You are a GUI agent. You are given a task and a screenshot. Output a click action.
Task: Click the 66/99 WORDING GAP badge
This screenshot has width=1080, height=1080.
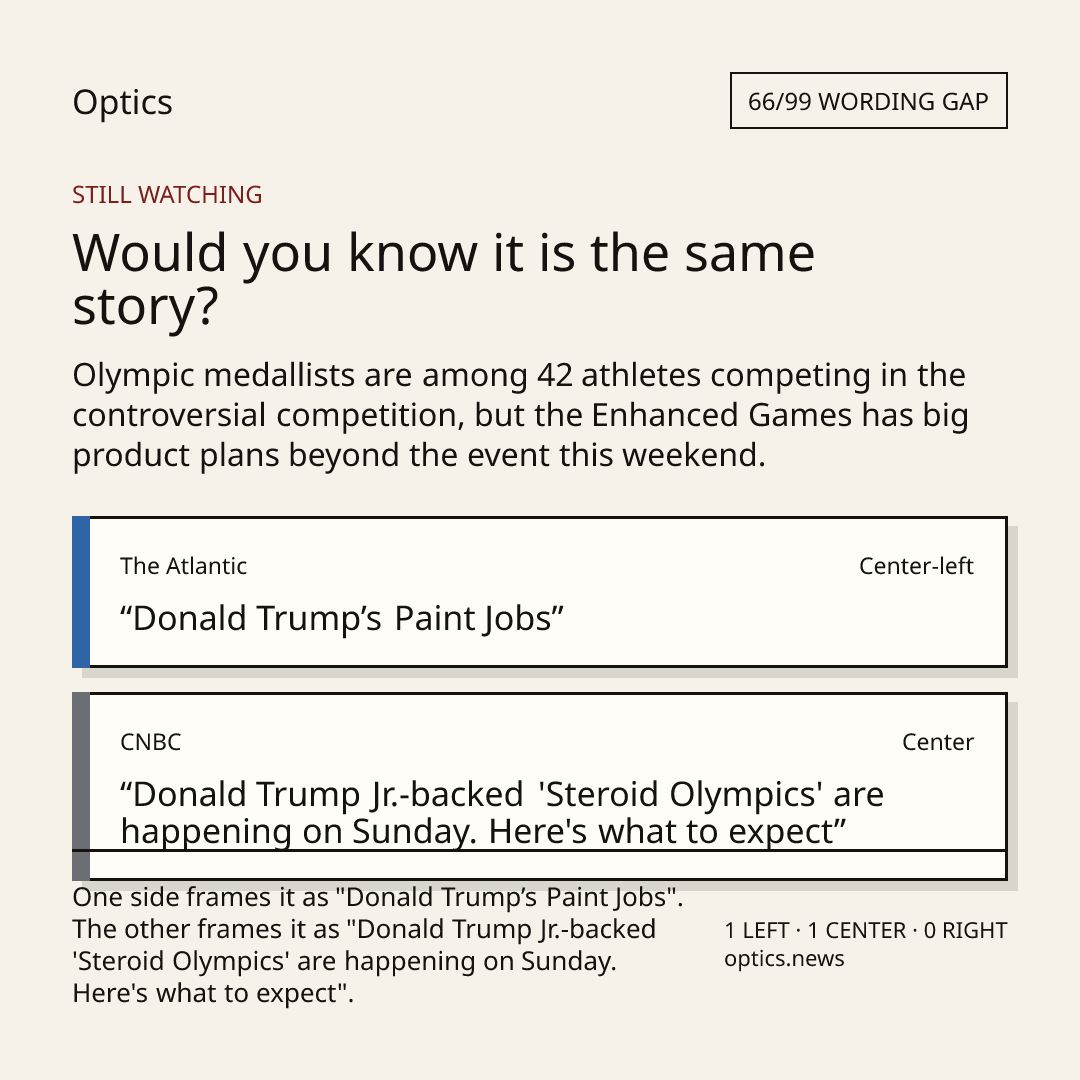click(x=869, y=101)
